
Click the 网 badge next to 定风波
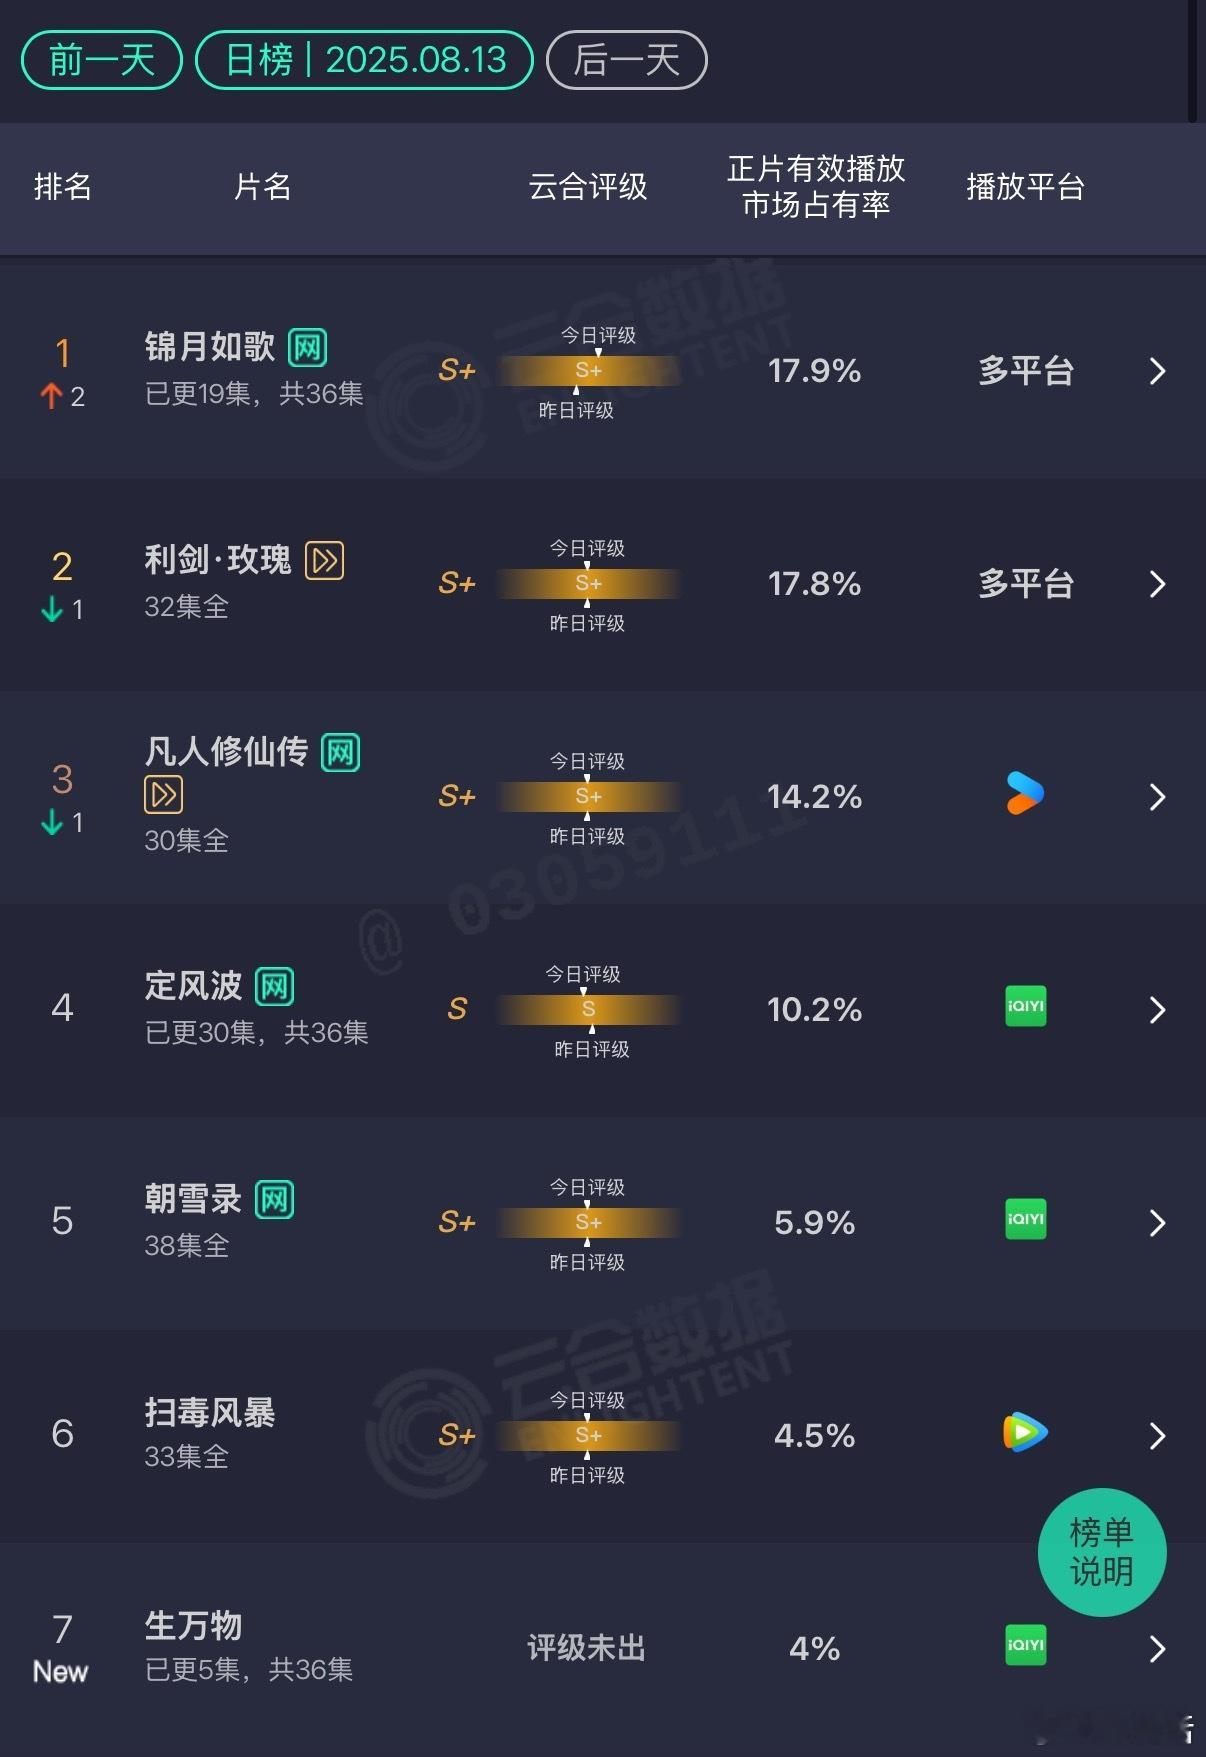pyautogui.click(x=275, y=986)
